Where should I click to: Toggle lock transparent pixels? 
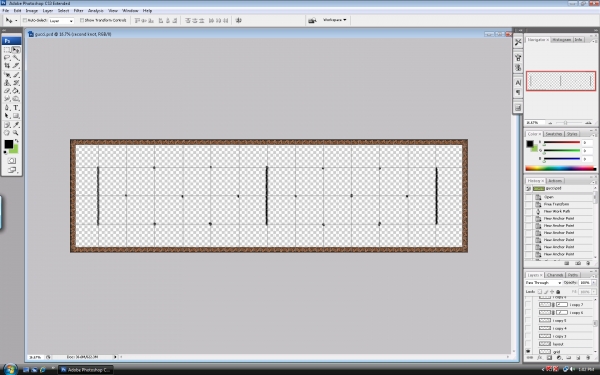[x=540, y=292]
